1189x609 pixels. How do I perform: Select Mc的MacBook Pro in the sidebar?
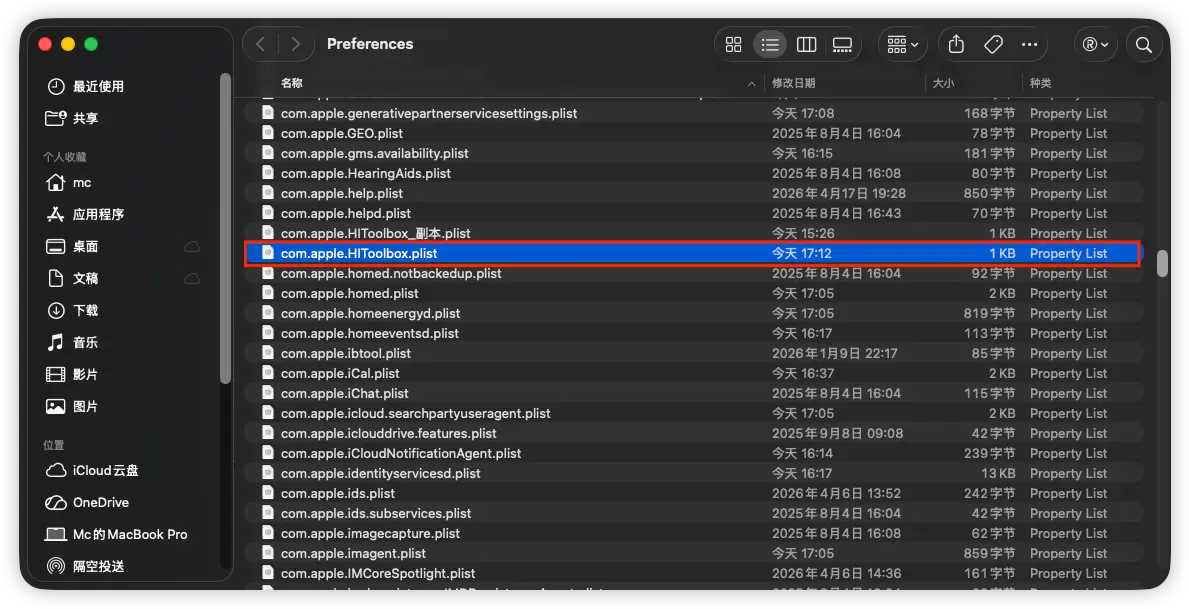(x=116, y=534)
